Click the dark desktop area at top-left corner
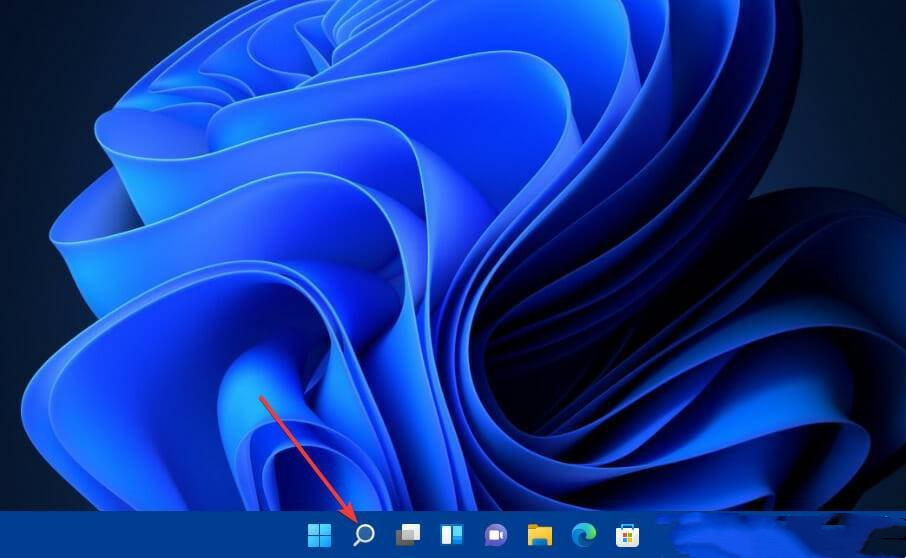 (x=30, y=30)
